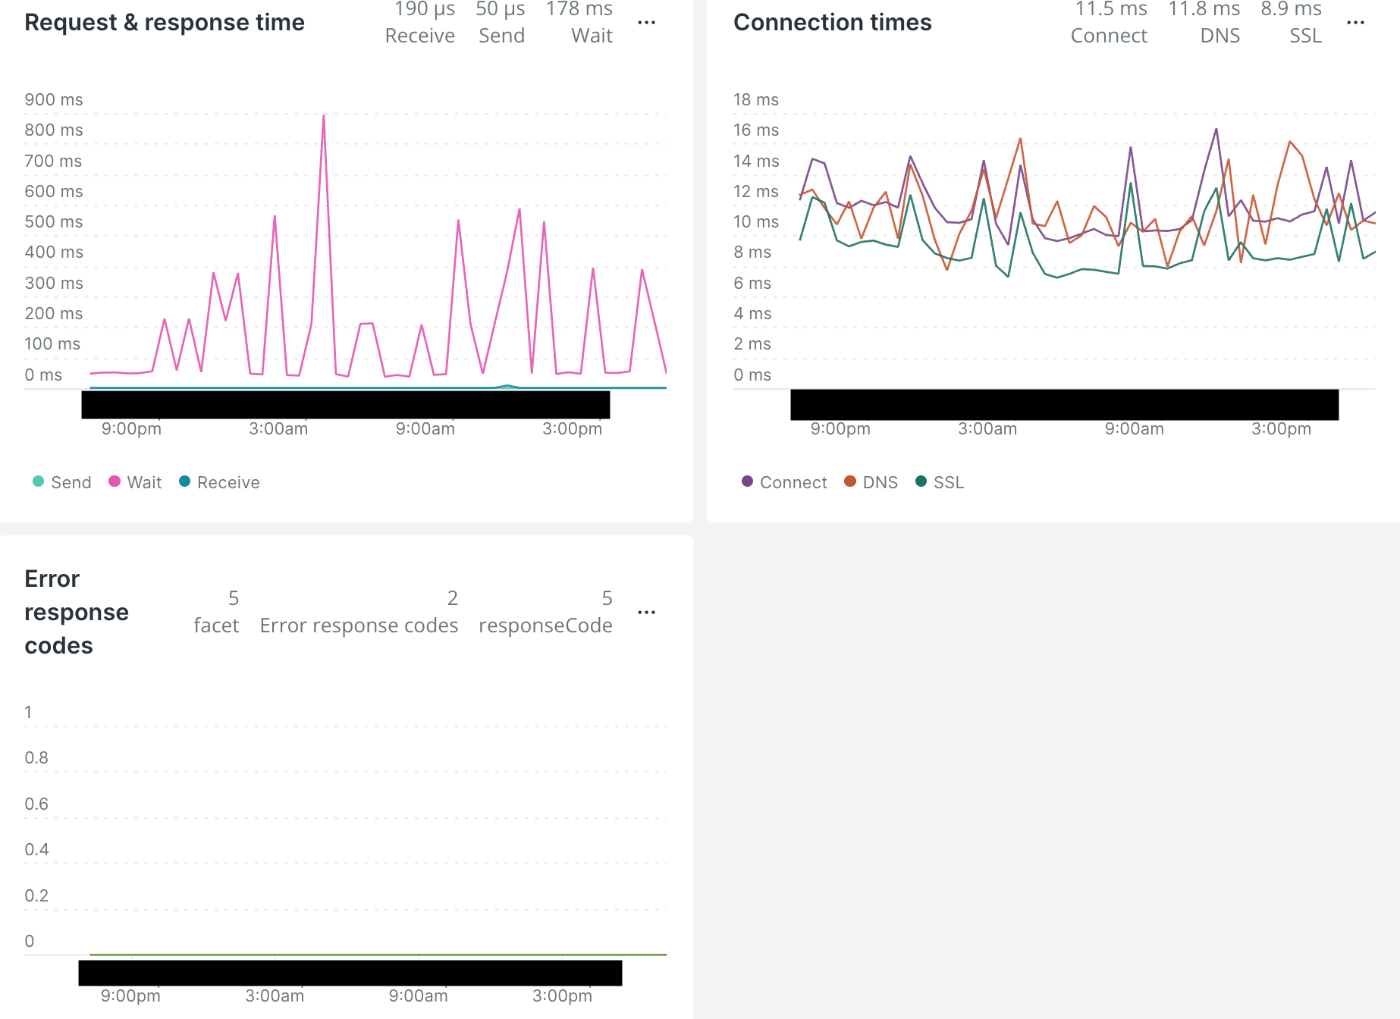Click the Error response codes title
Viewport: 1400px width, 1019px height.
pos(76,612)
